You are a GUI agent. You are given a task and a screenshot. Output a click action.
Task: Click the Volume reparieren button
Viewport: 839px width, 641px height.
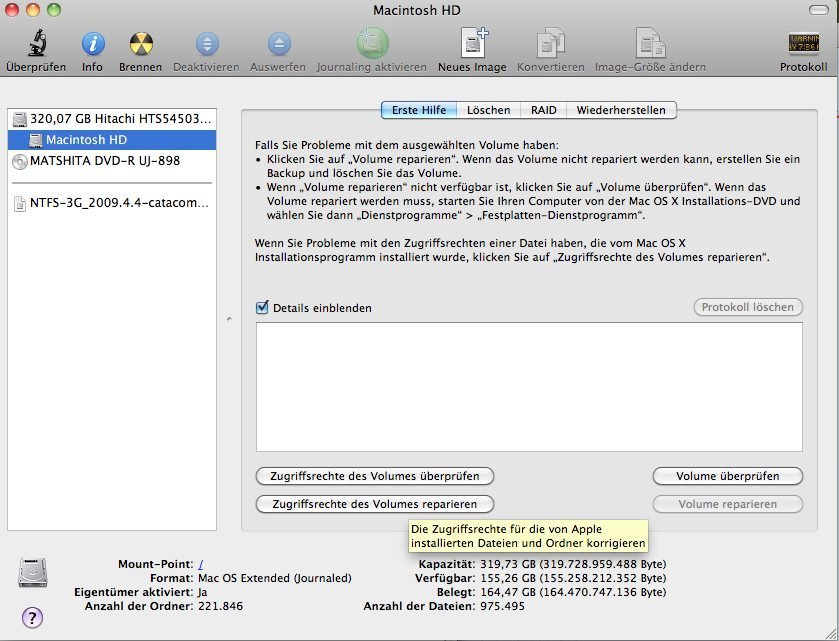tap(728, 504)
